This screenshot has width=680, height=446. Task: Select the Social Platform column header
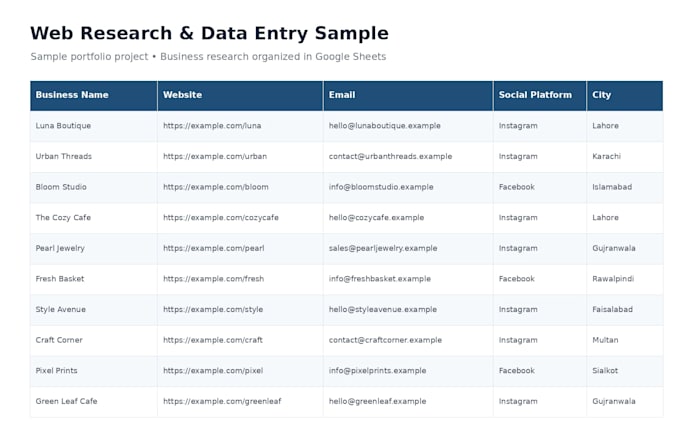point(540,95)
